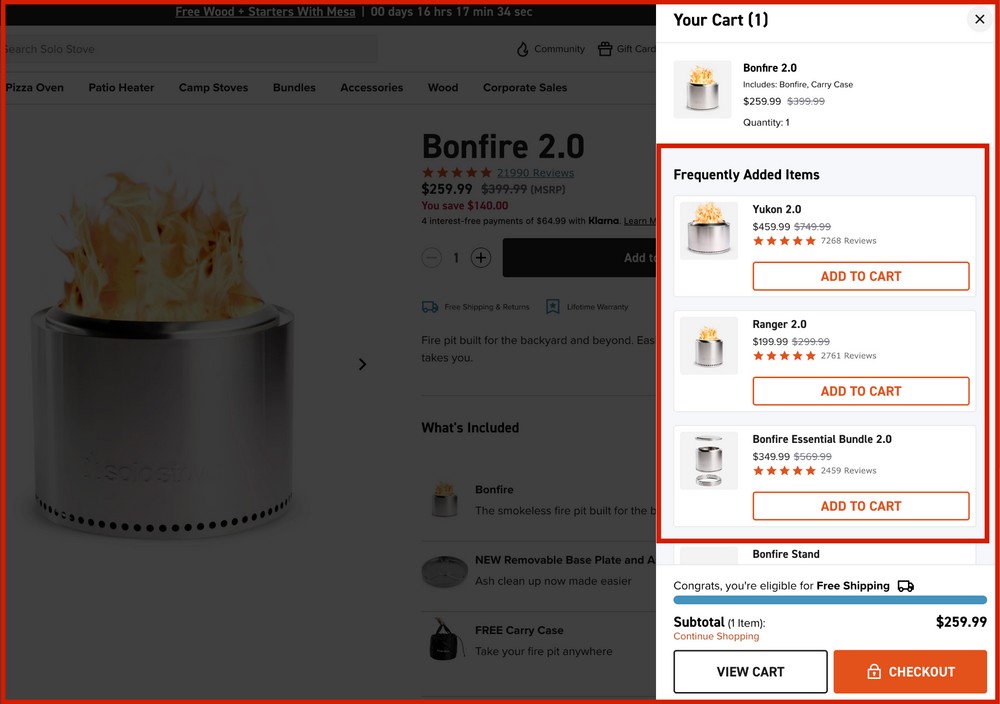
Task: Click the Gift Card gift-box icon
Action: click(604, 48)
